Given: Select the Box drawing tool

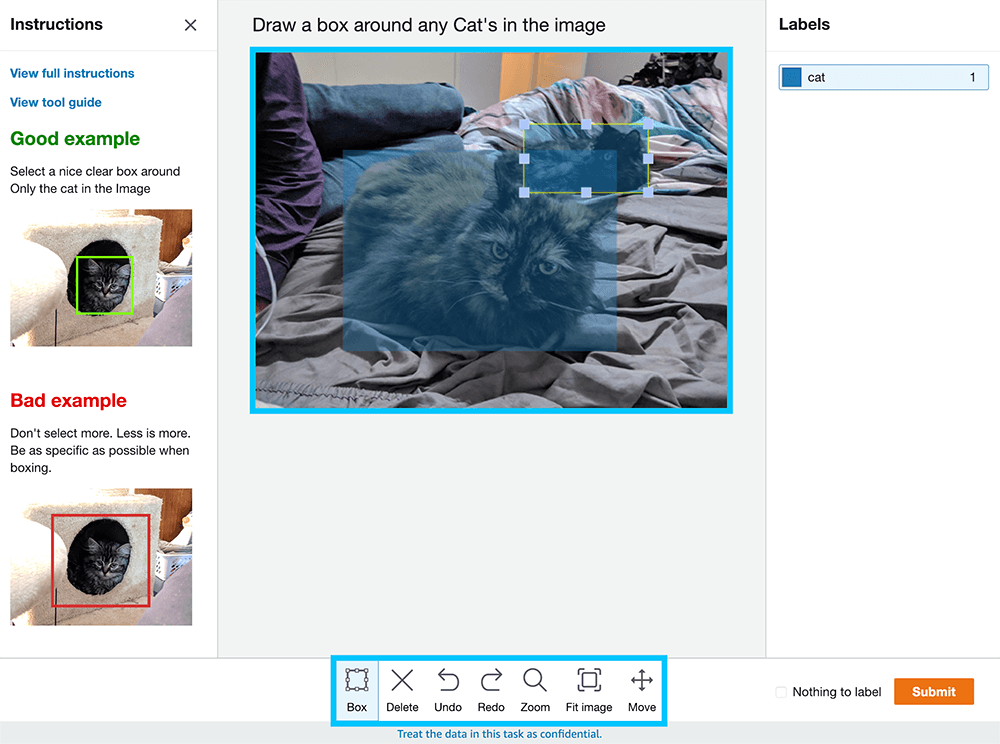Looking at the screenshot, I should 357,690.
